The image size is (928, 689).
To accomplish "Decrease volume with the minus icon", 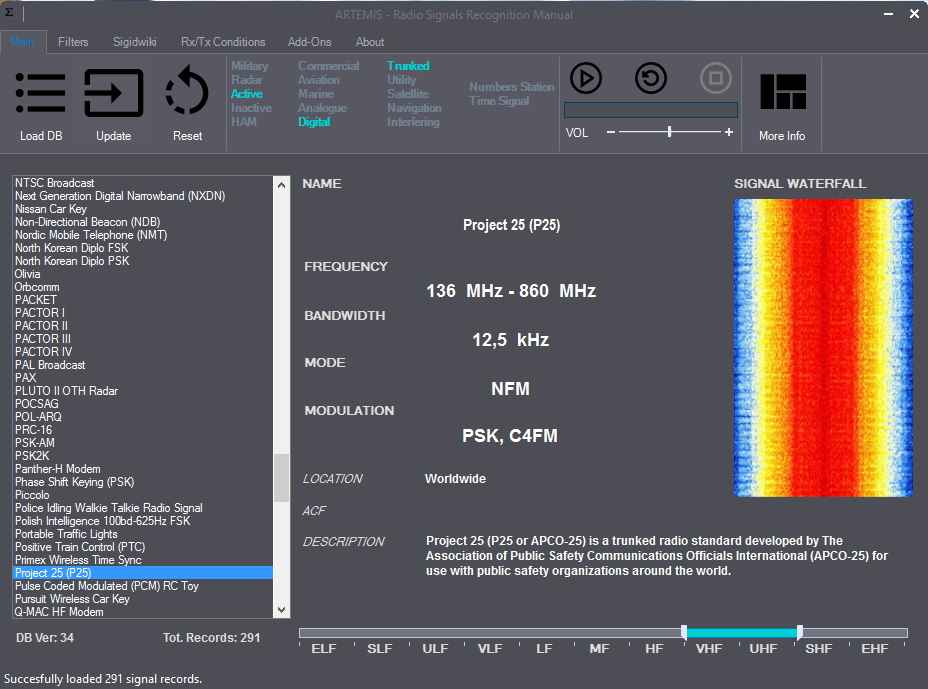I will (x=611, y=132).
